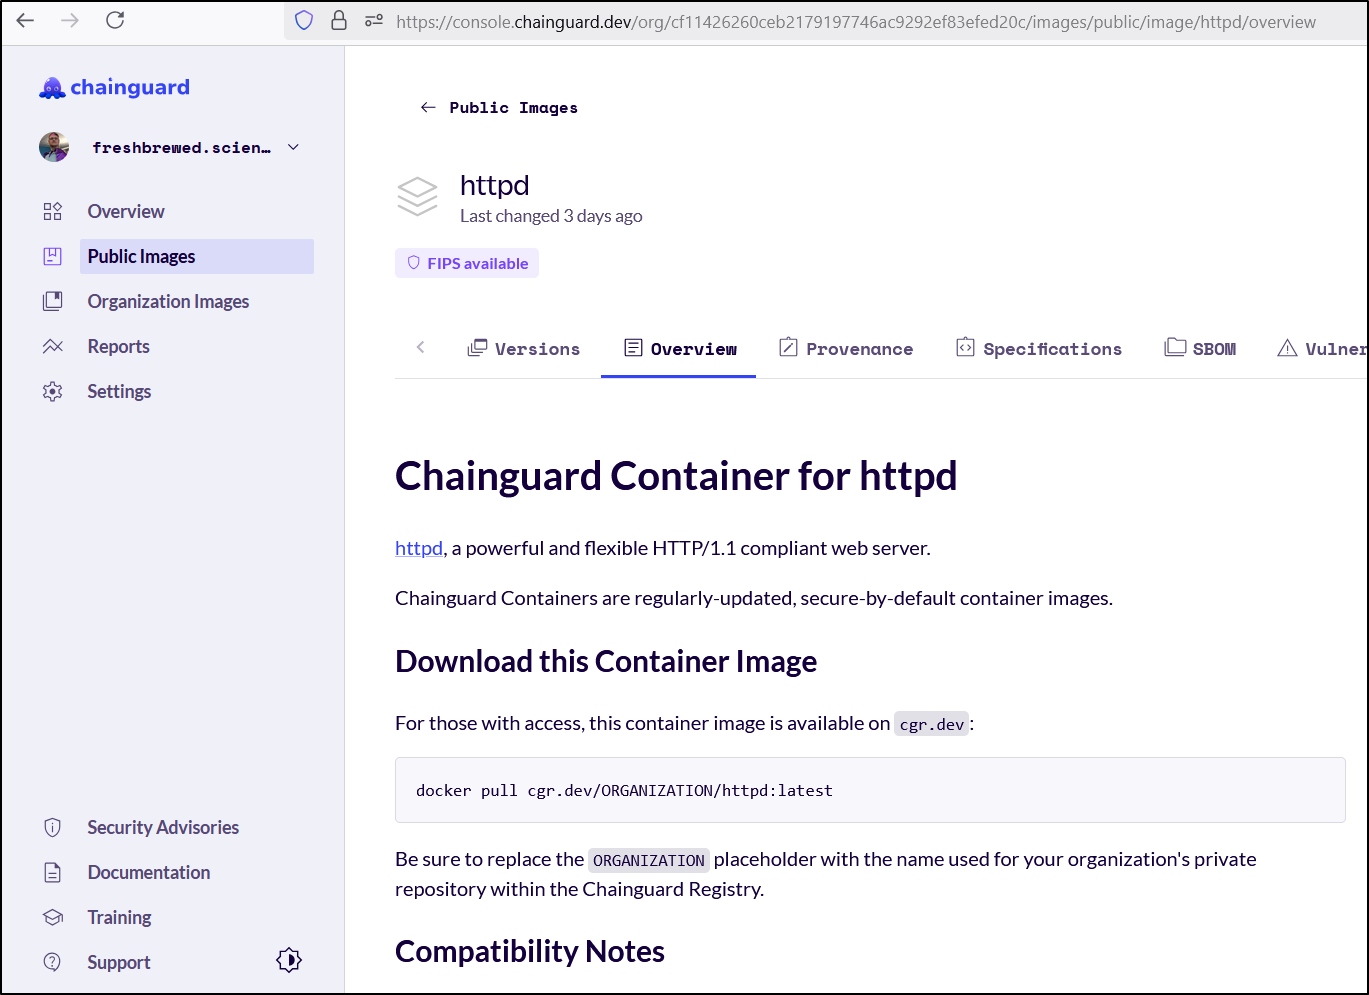Click the left arrow beside Public Images
Image resolution: width=1369 pixels, height=995 pixels.
(x=428, y=107)
